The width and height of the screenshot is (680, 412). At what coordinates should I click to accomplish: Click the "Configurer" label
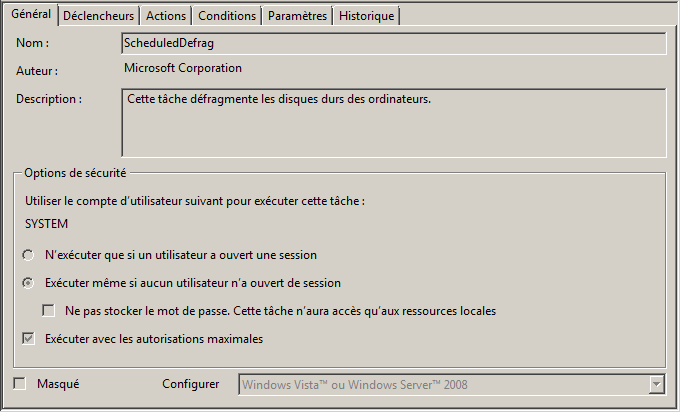[x=192, y=384]
